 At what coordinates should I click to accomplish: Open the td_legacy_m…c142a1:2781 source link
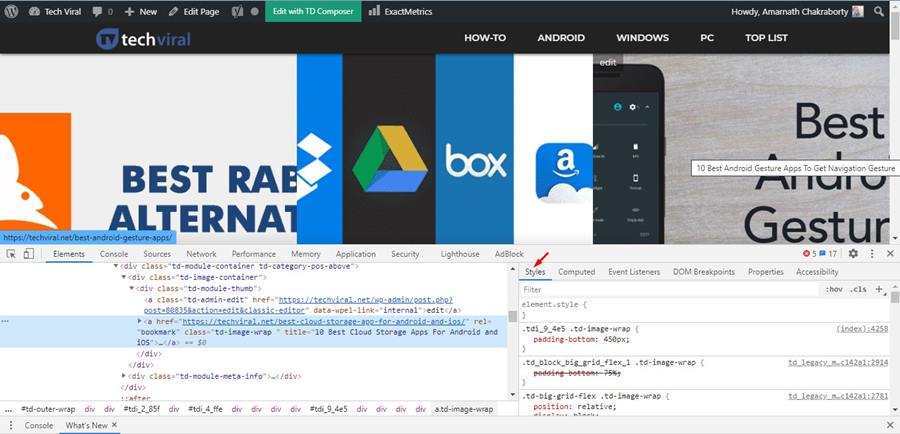tap(838, 396)
